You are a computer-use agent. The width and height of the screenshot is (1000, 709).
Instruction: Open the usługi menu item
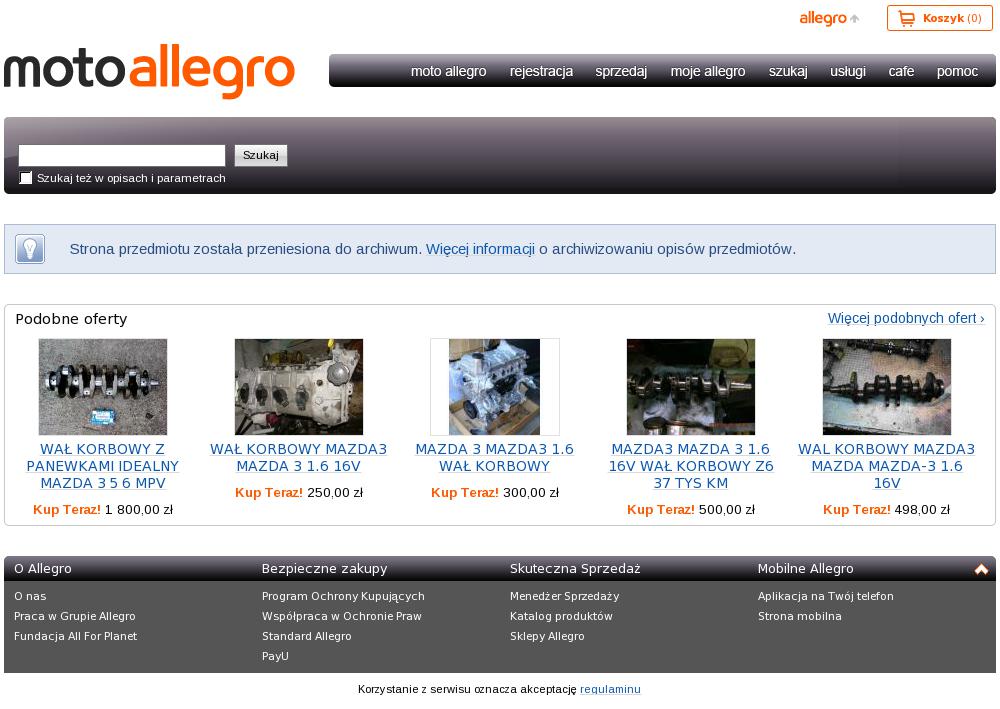(x=848, y=71)
